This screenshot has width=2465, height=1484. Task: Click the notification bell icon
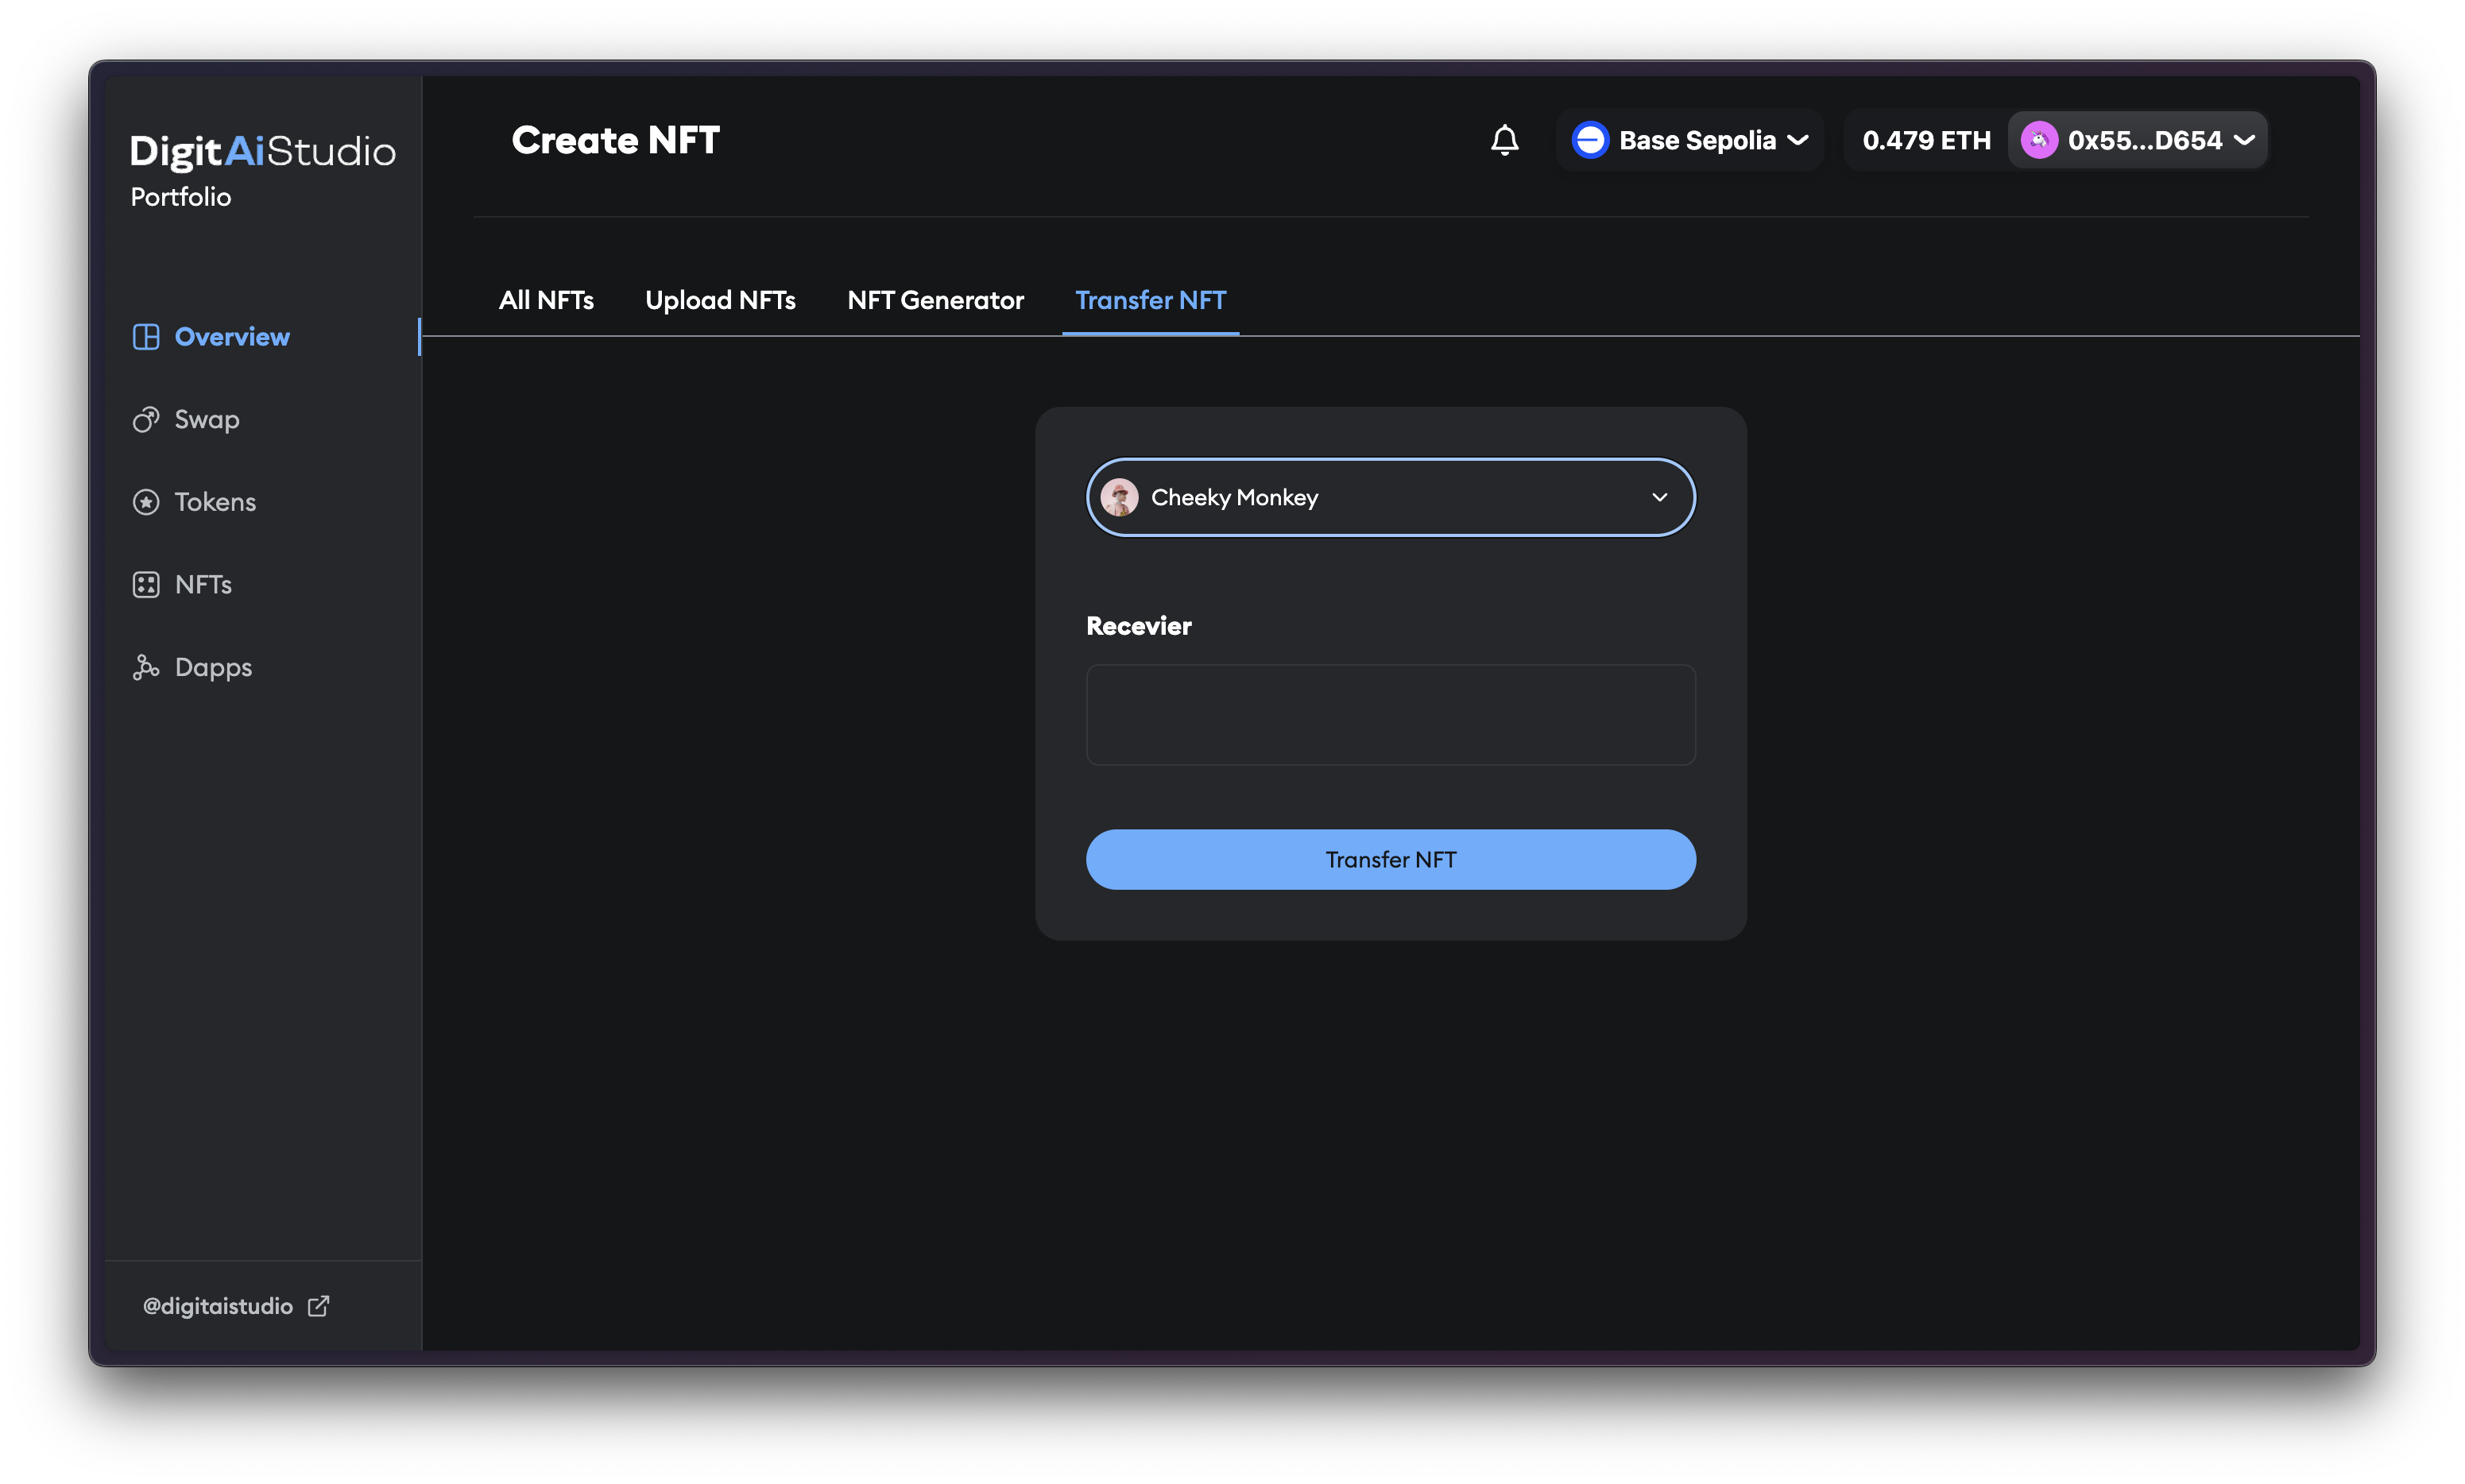pyautogui.click(x=1504, y=140)
